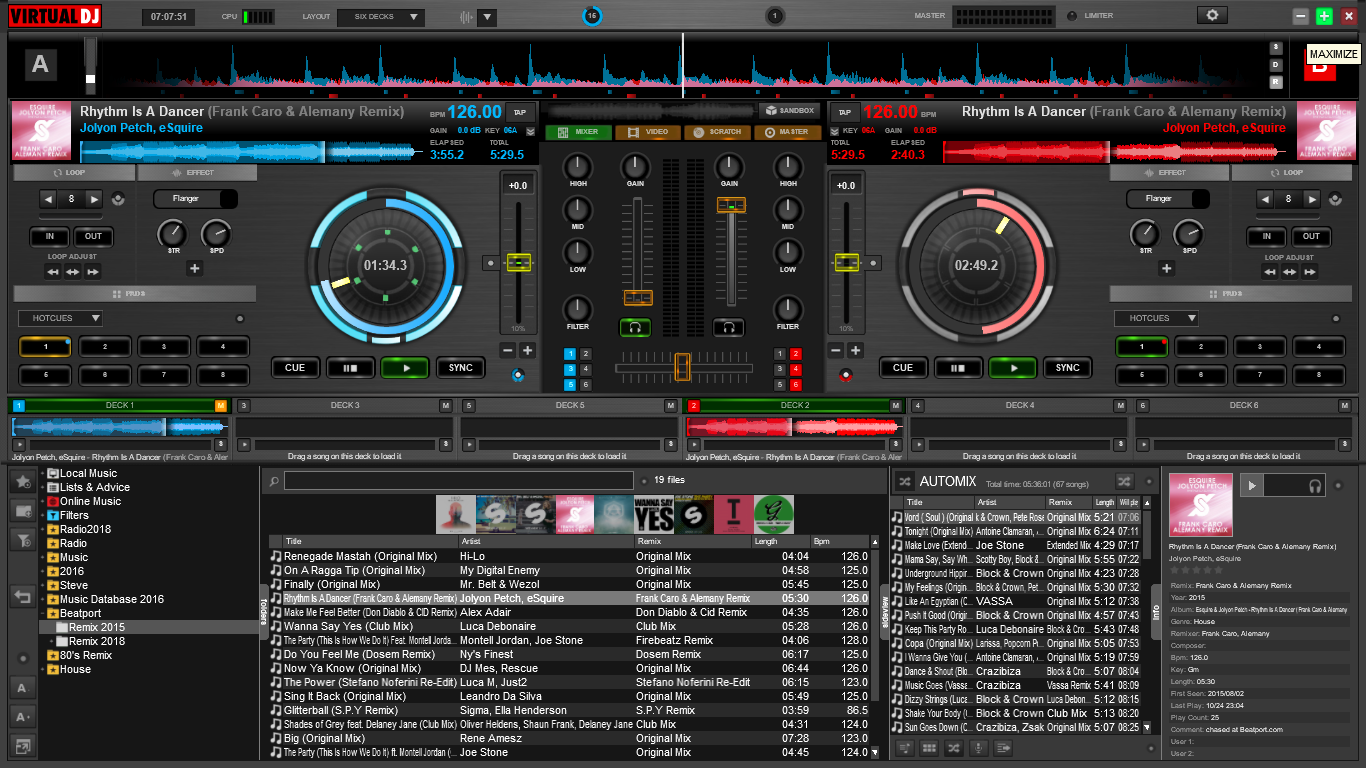Click the left deck SYNC button
Image resolution: width=1366 pixels, height=768 pixels.
(460, 368)
